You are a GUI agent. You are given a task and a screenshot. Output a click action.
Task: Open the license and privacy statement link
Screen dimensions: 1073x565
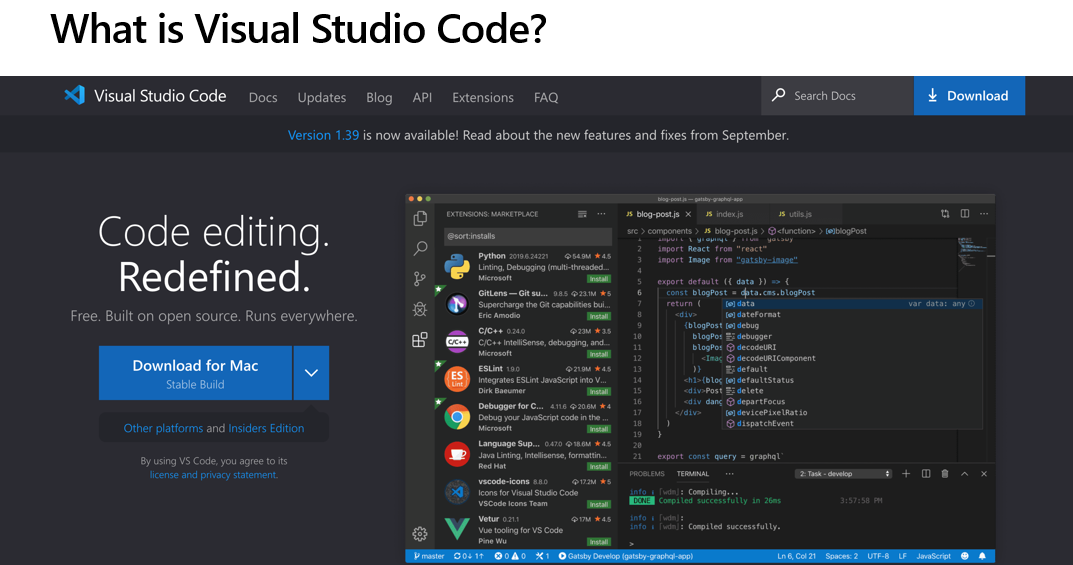[x=214, y=475]
